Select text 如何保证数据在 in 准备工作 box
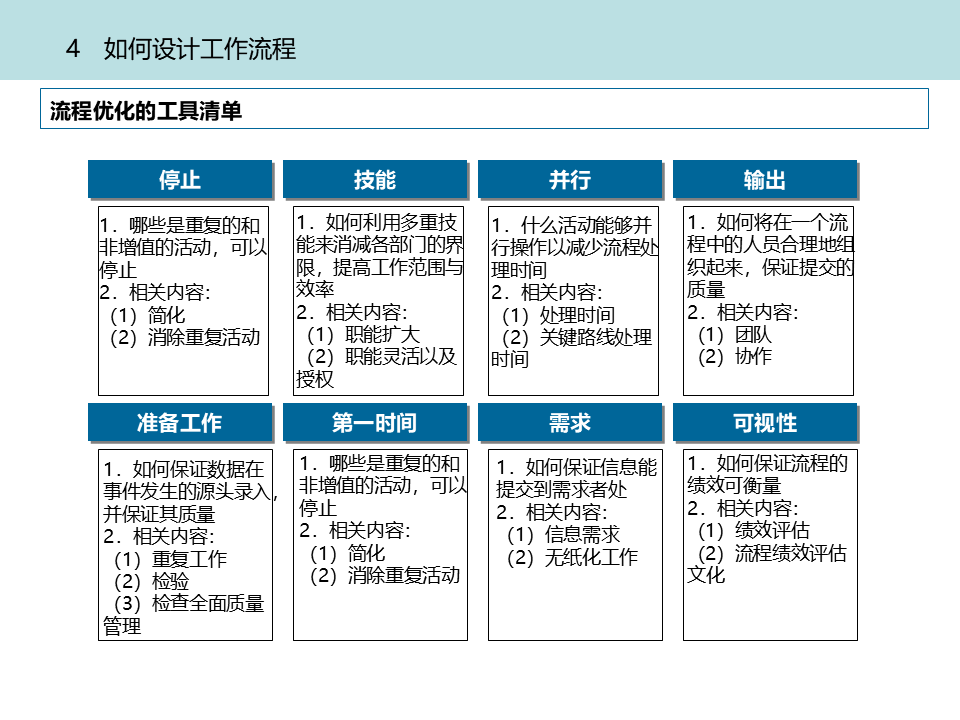 pyautogui.click(x=198, y=469)
